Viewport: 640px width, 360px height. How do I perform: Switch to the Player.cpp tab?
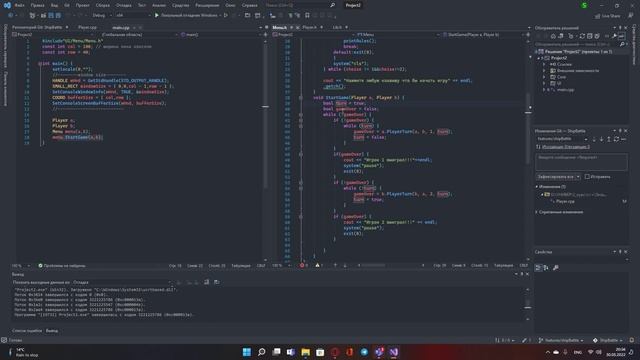coord(87,27)
